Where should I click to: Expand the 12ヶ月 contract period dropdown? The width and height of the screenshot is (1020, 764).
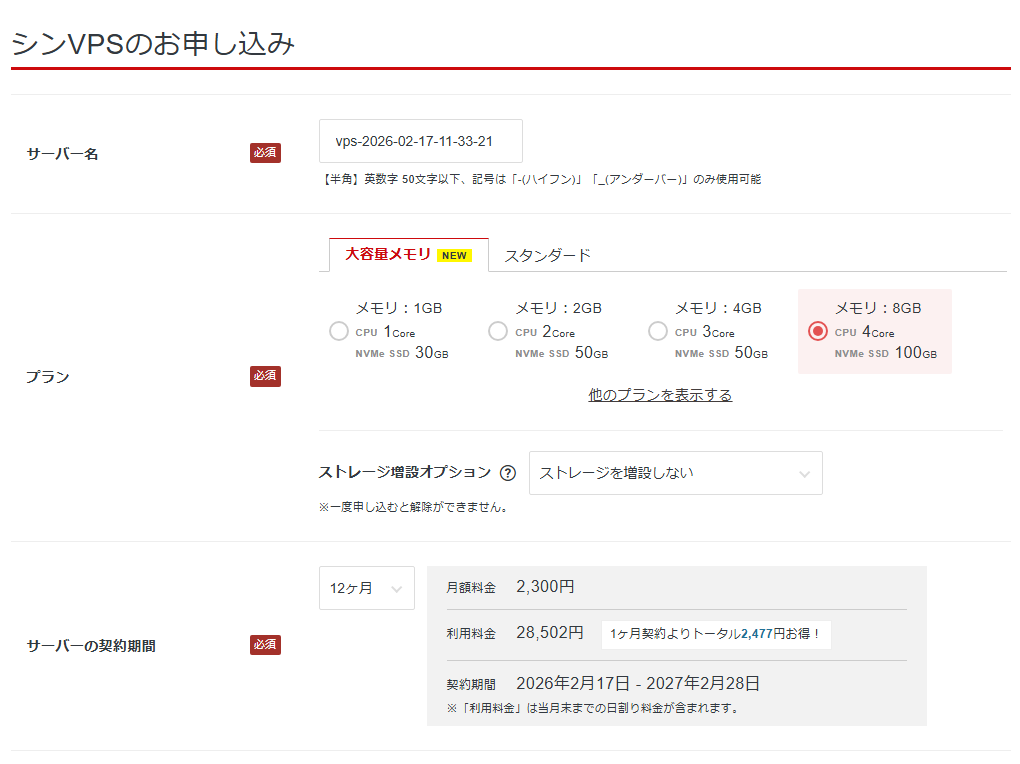pos(366,588)
